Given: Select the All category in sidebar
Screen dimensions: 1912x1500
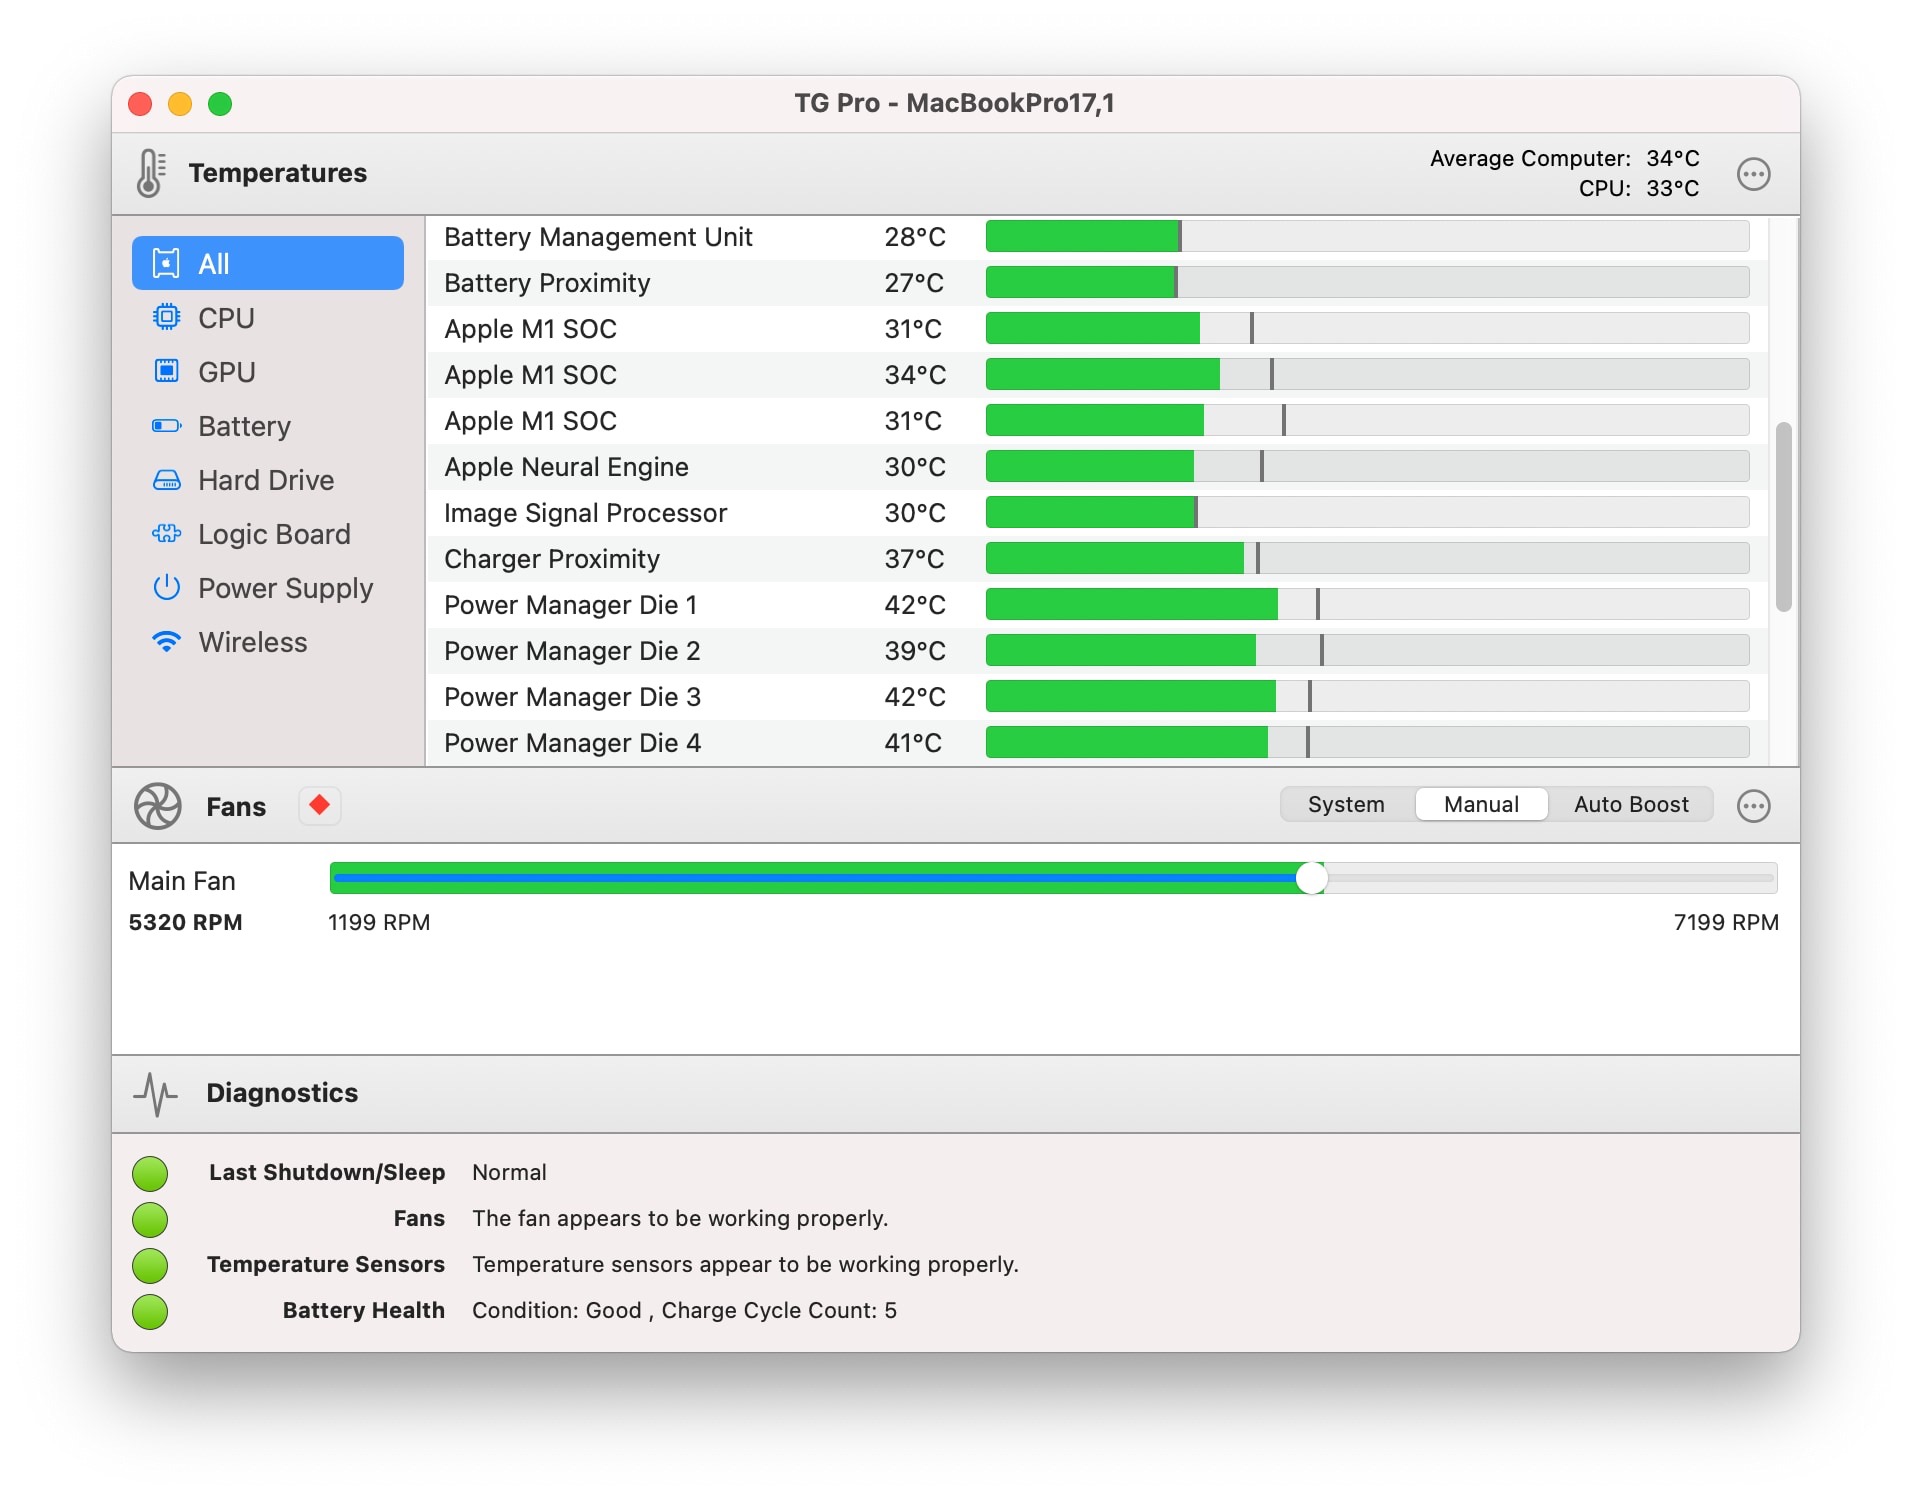Looking at the screenshot, I should [x=268, y=263].
